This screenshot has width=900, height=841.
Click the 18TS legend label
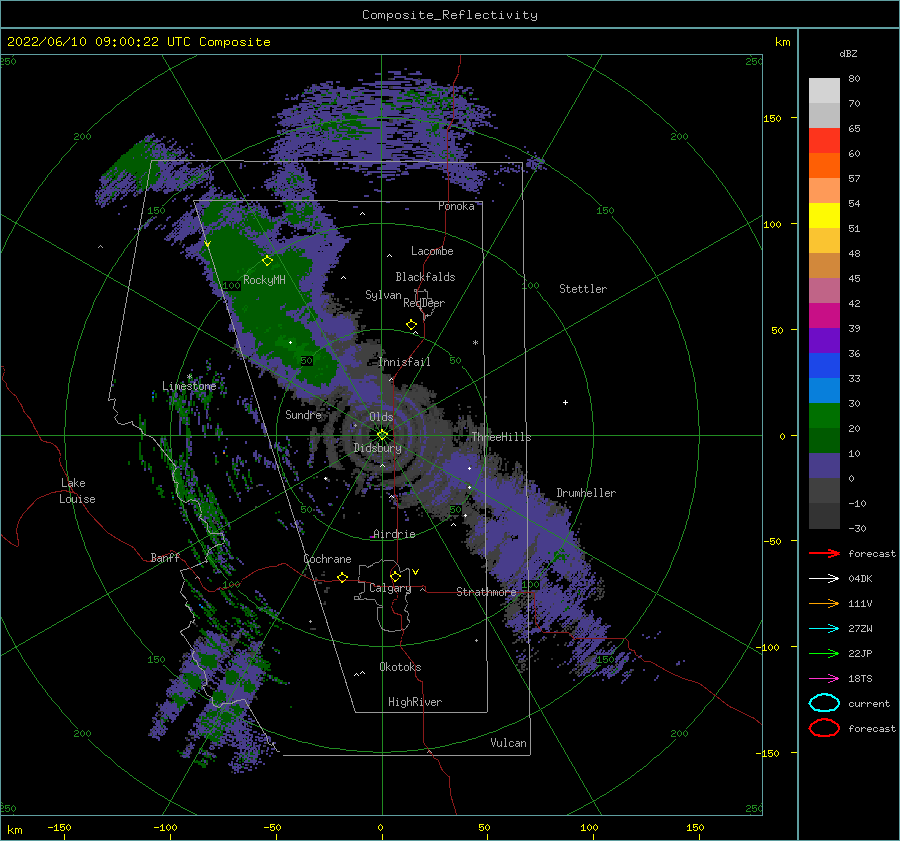[x=860, y=679]
